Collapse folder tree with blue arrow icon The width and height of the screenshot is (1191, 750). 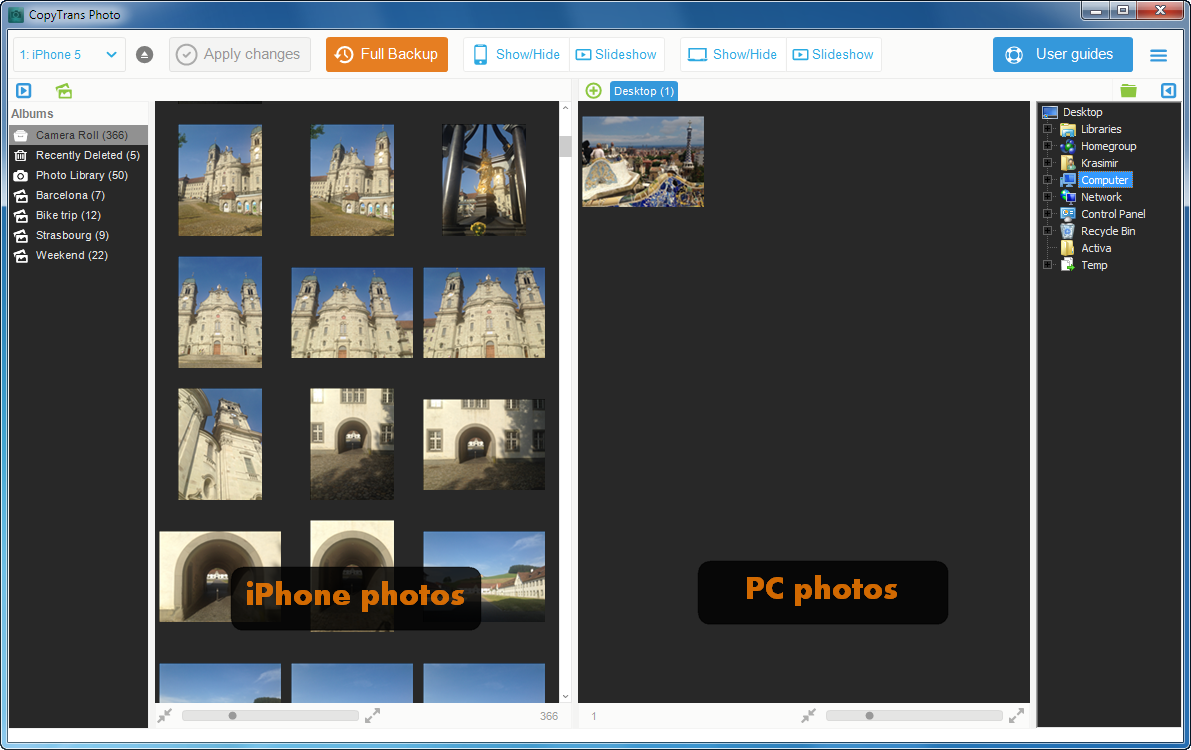(1168, 91)
